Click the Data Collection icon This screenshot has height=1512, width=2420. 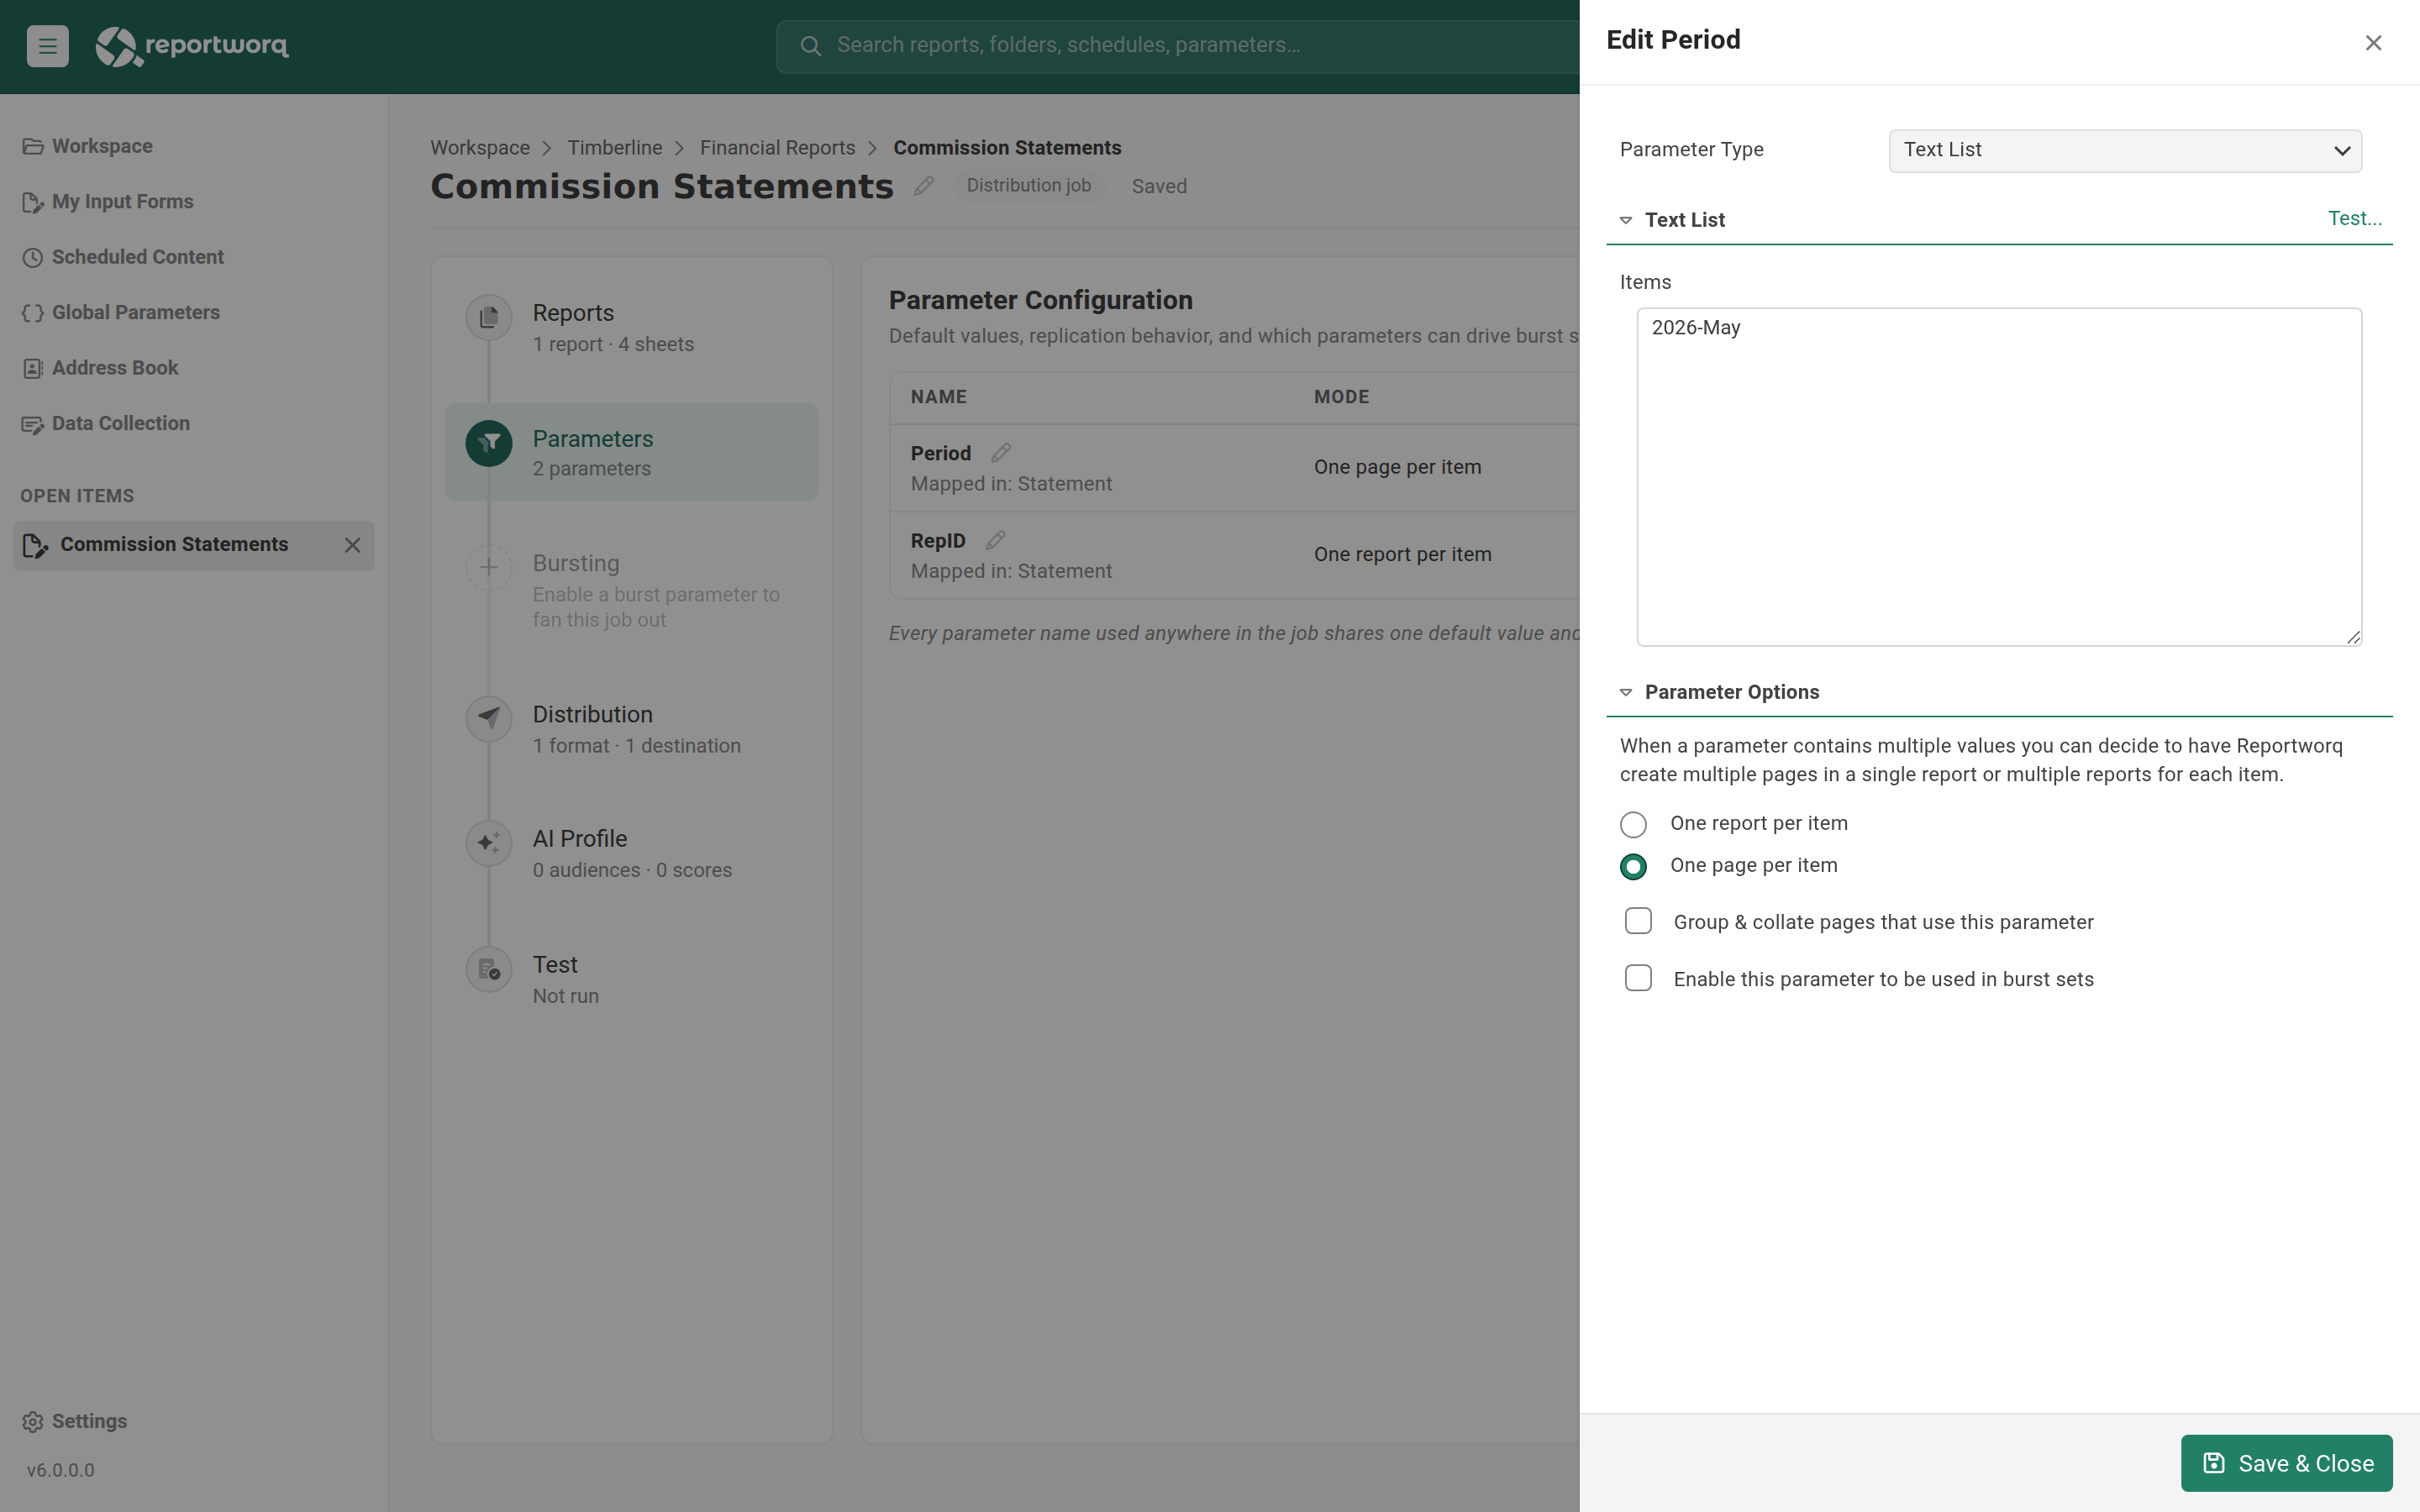point(32,424)
